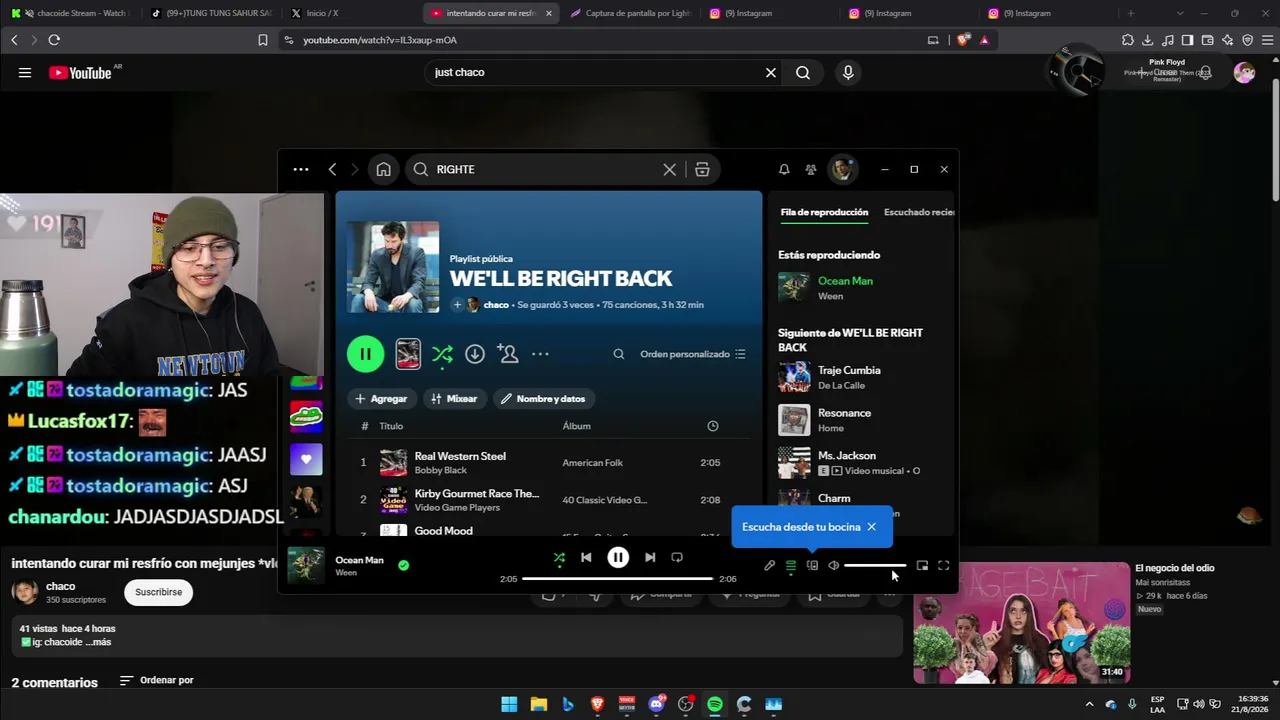Toggle repeat mode in the player
Screen dimensions: 1280x720
(x=677, y=557)
